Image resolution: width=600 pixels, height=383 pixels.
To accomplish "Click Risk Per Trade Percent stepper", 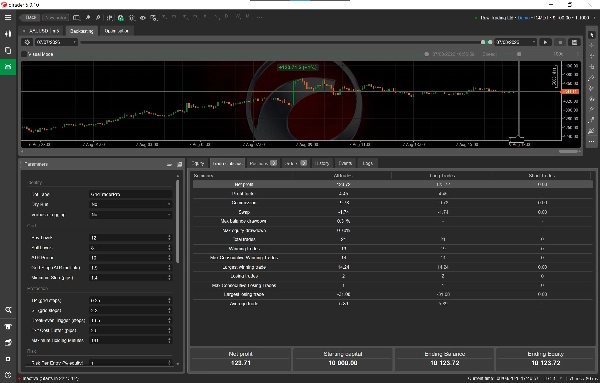I will tap(169, 363).
